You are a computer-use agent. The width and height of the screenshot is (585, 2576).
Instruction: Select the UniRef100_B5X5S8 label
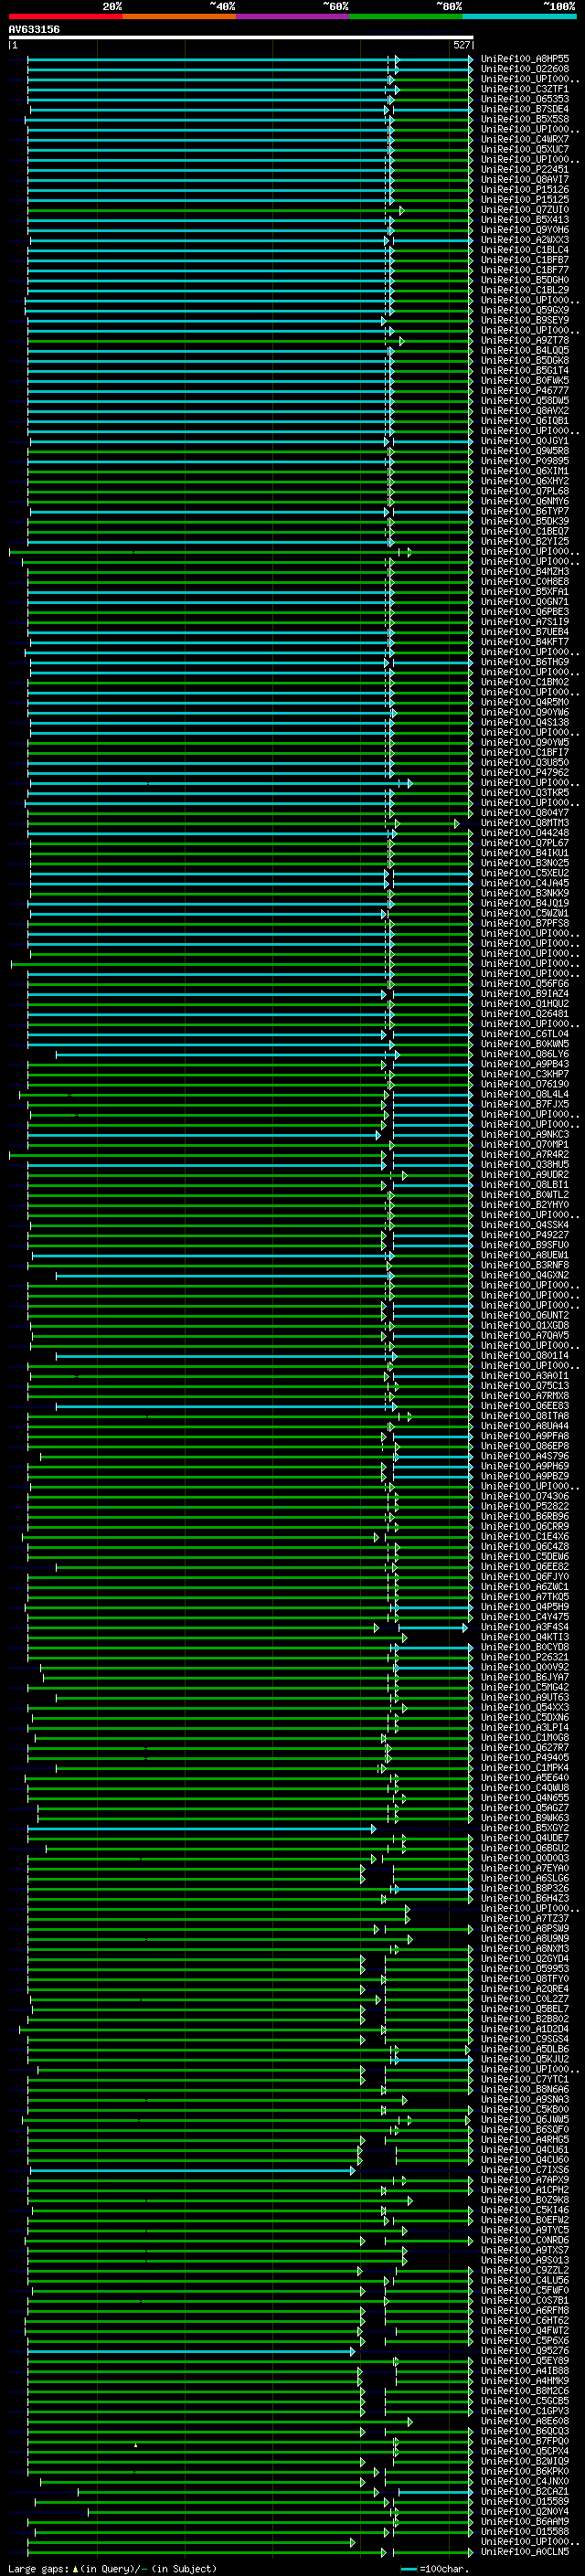525,119
